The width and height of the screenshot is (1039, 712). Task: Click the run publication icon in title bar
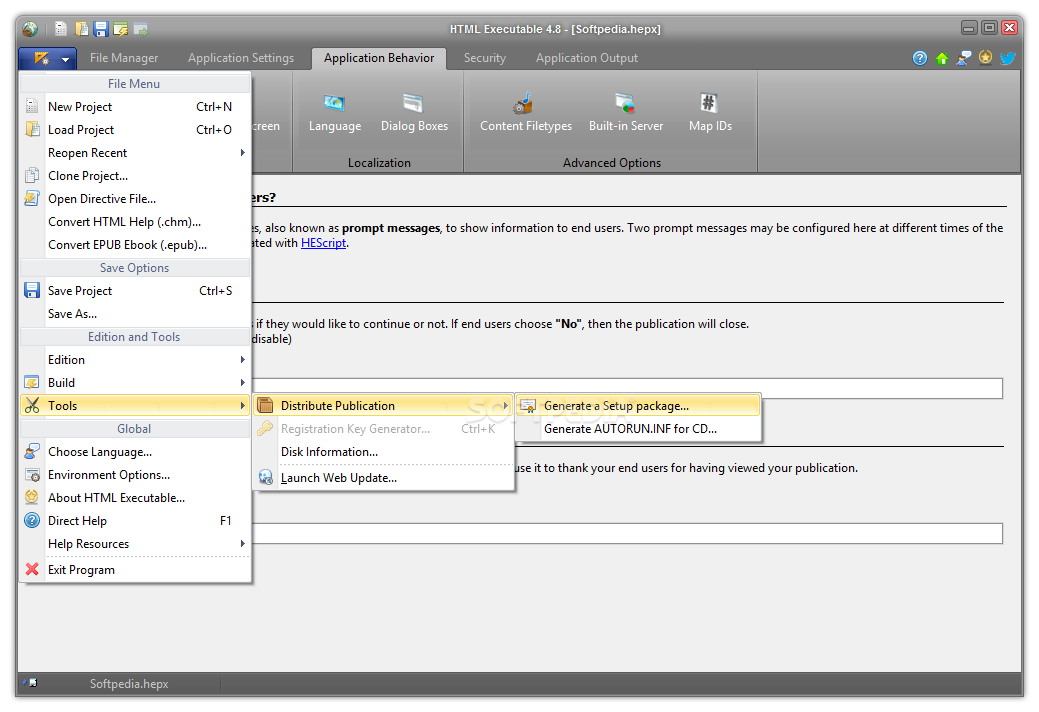[140, 28]
